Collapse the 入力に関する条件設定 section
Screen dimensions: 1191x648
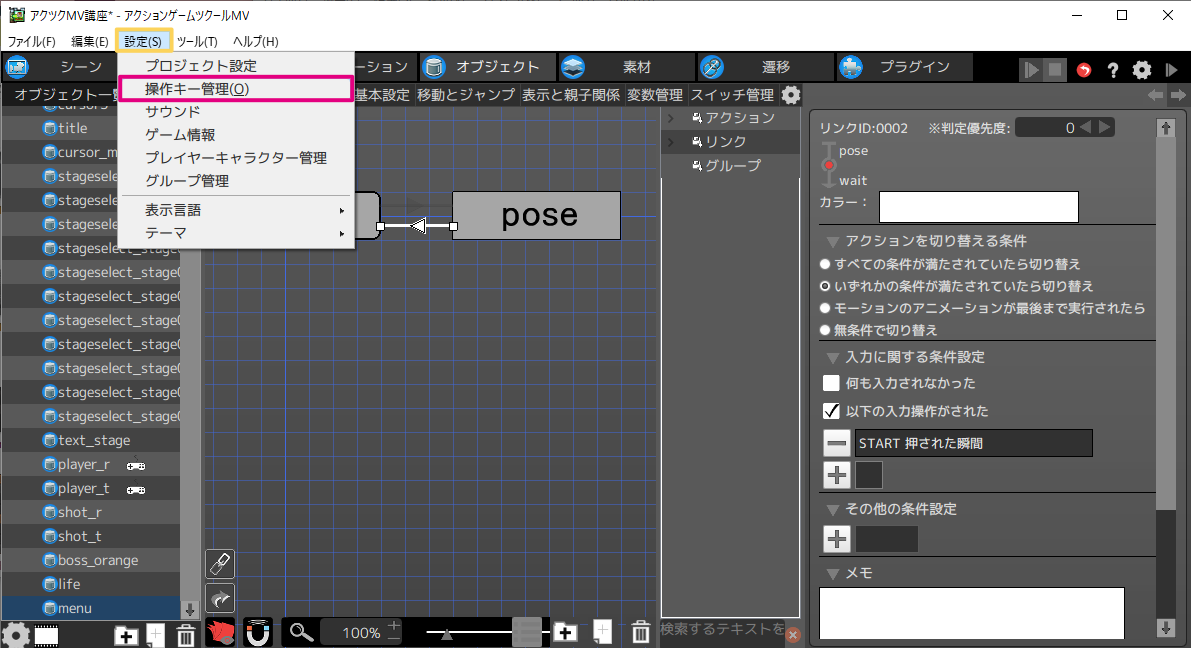click(833, 357)
